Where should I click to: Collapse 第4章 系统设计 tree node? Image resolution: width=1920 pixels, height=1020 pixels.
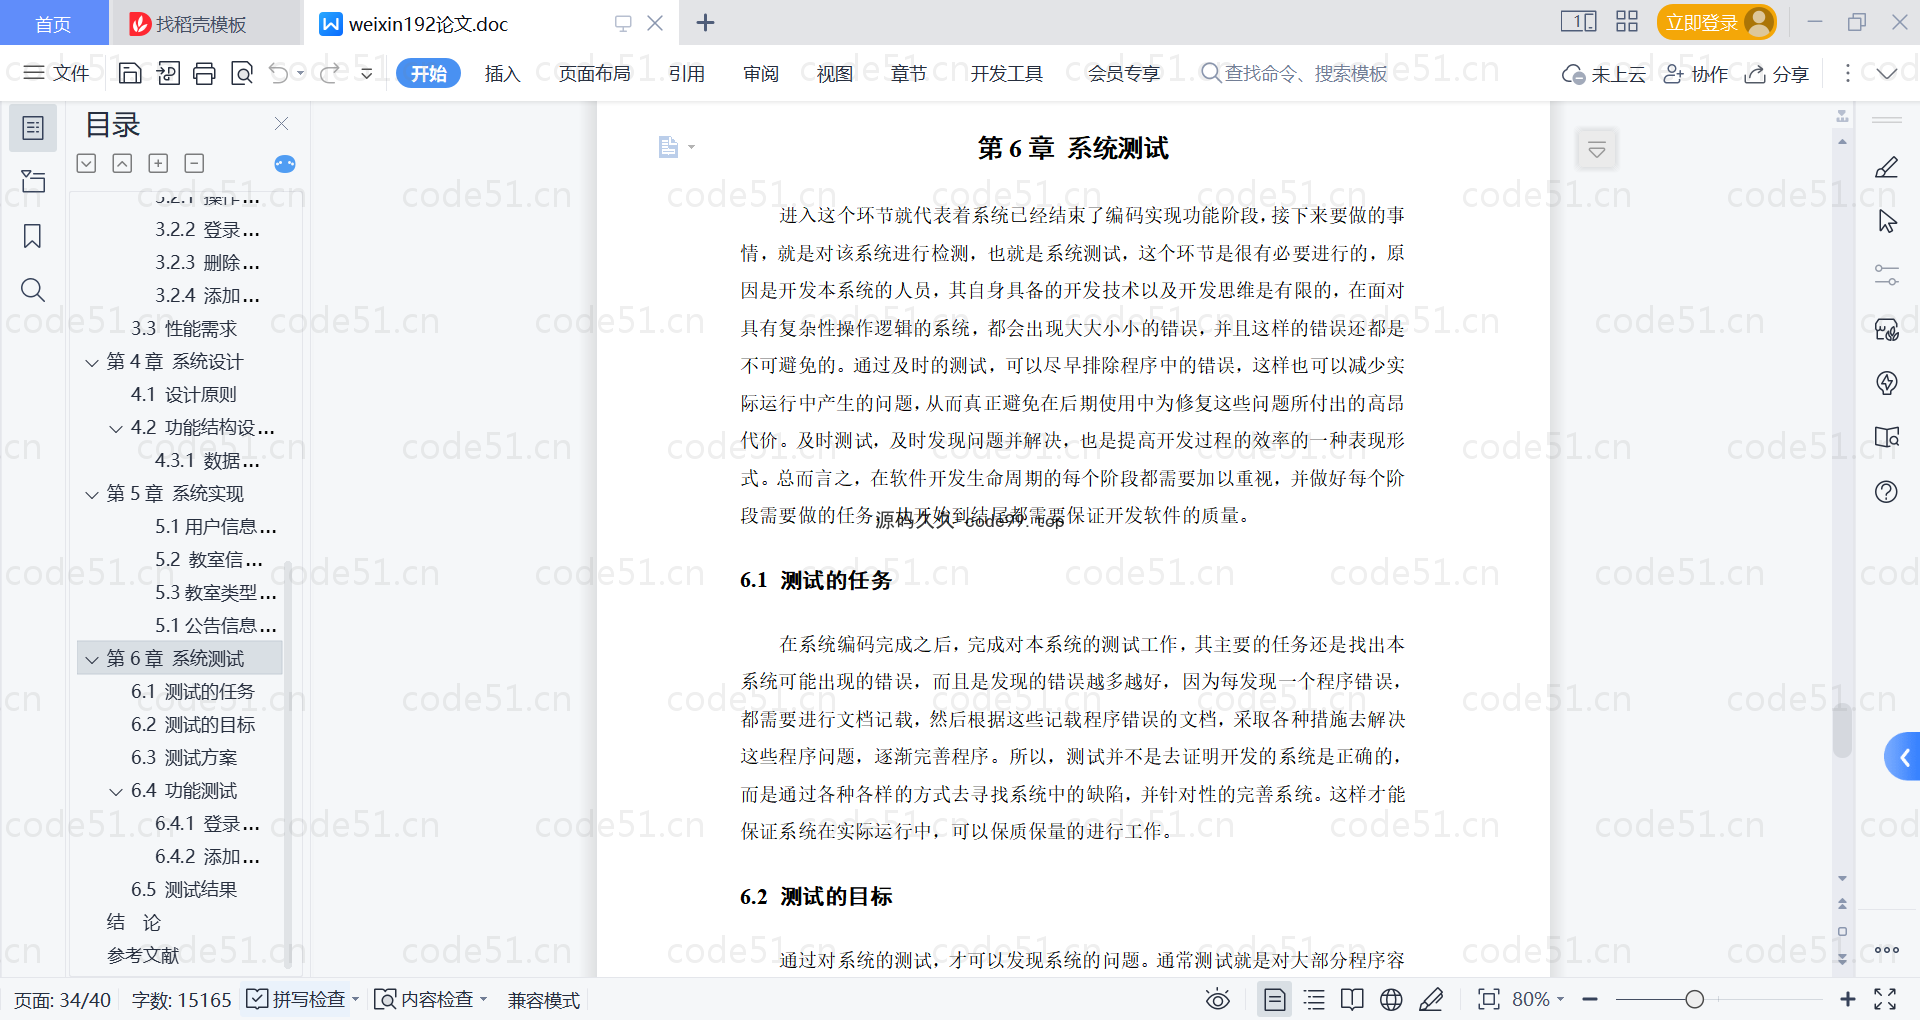(x=92, y=362)
